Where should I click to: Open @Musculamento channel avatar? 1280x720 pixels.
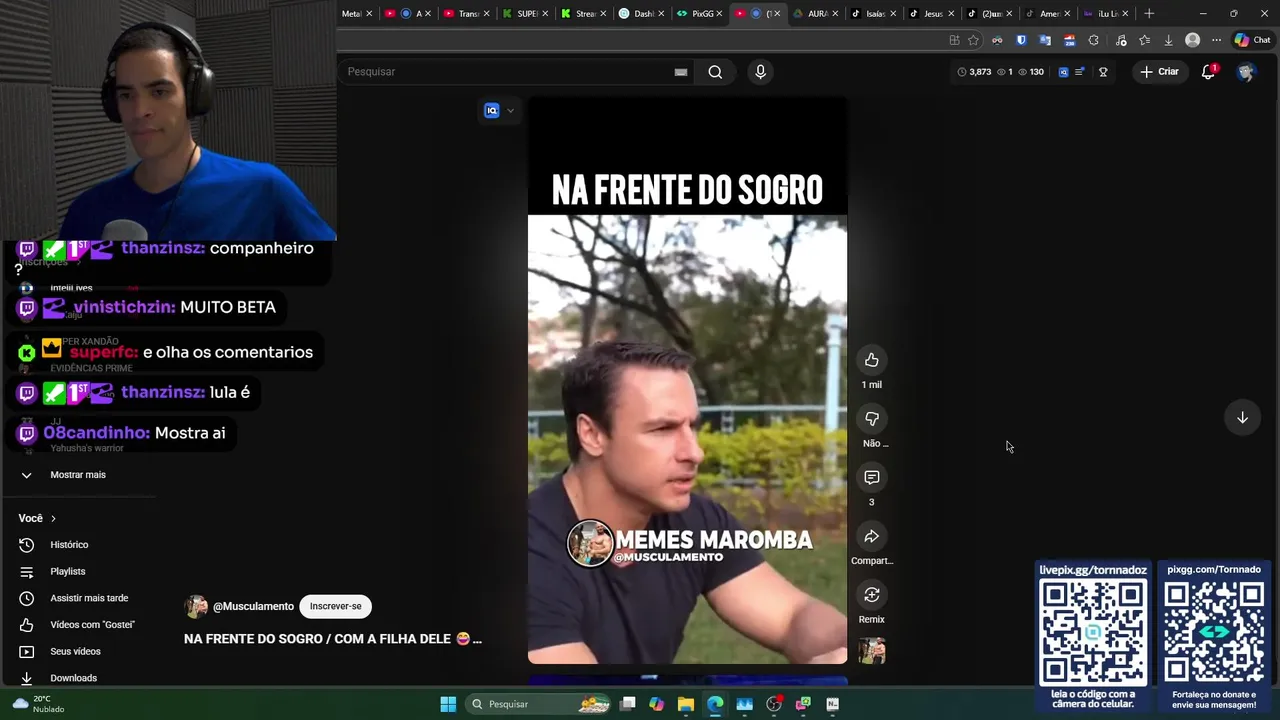point(196,606)
